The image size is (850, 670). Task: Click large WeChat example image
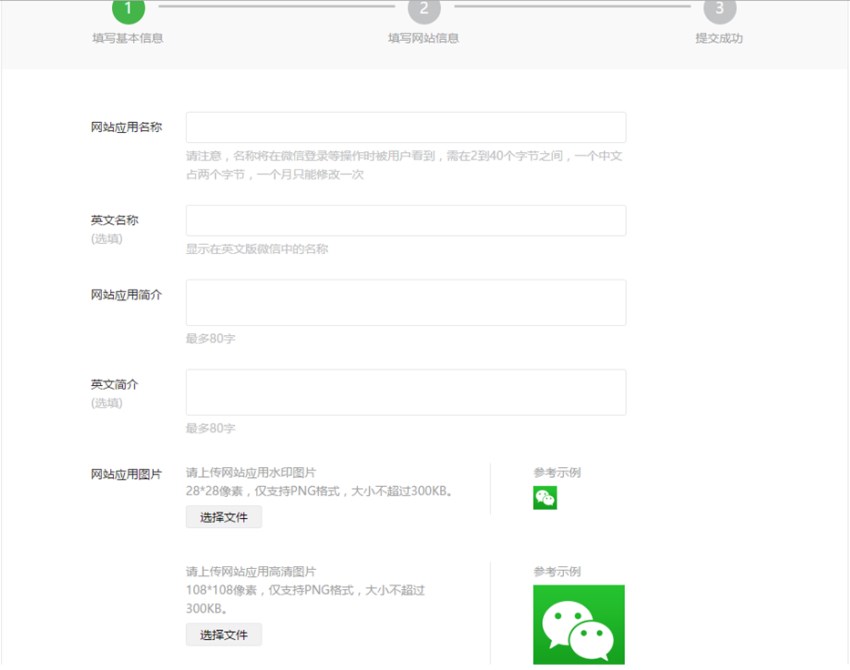click(x=579, y=624)
